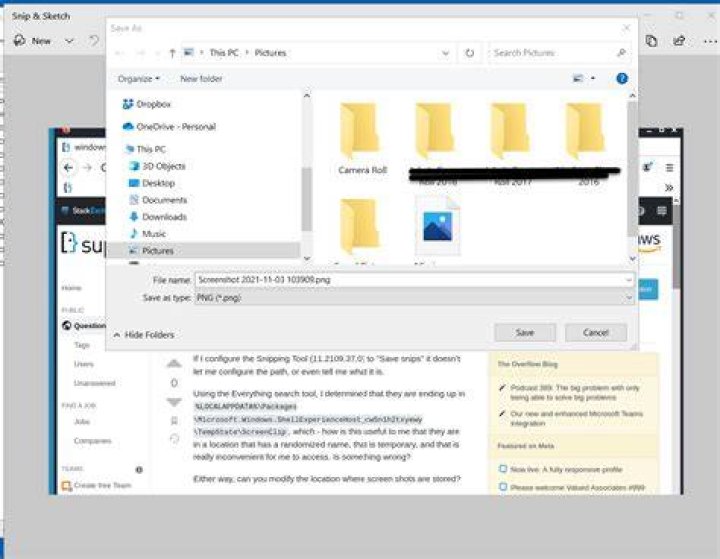Create a New folder
This screenshot has width=720, height=559.
(x=201, y=79)
